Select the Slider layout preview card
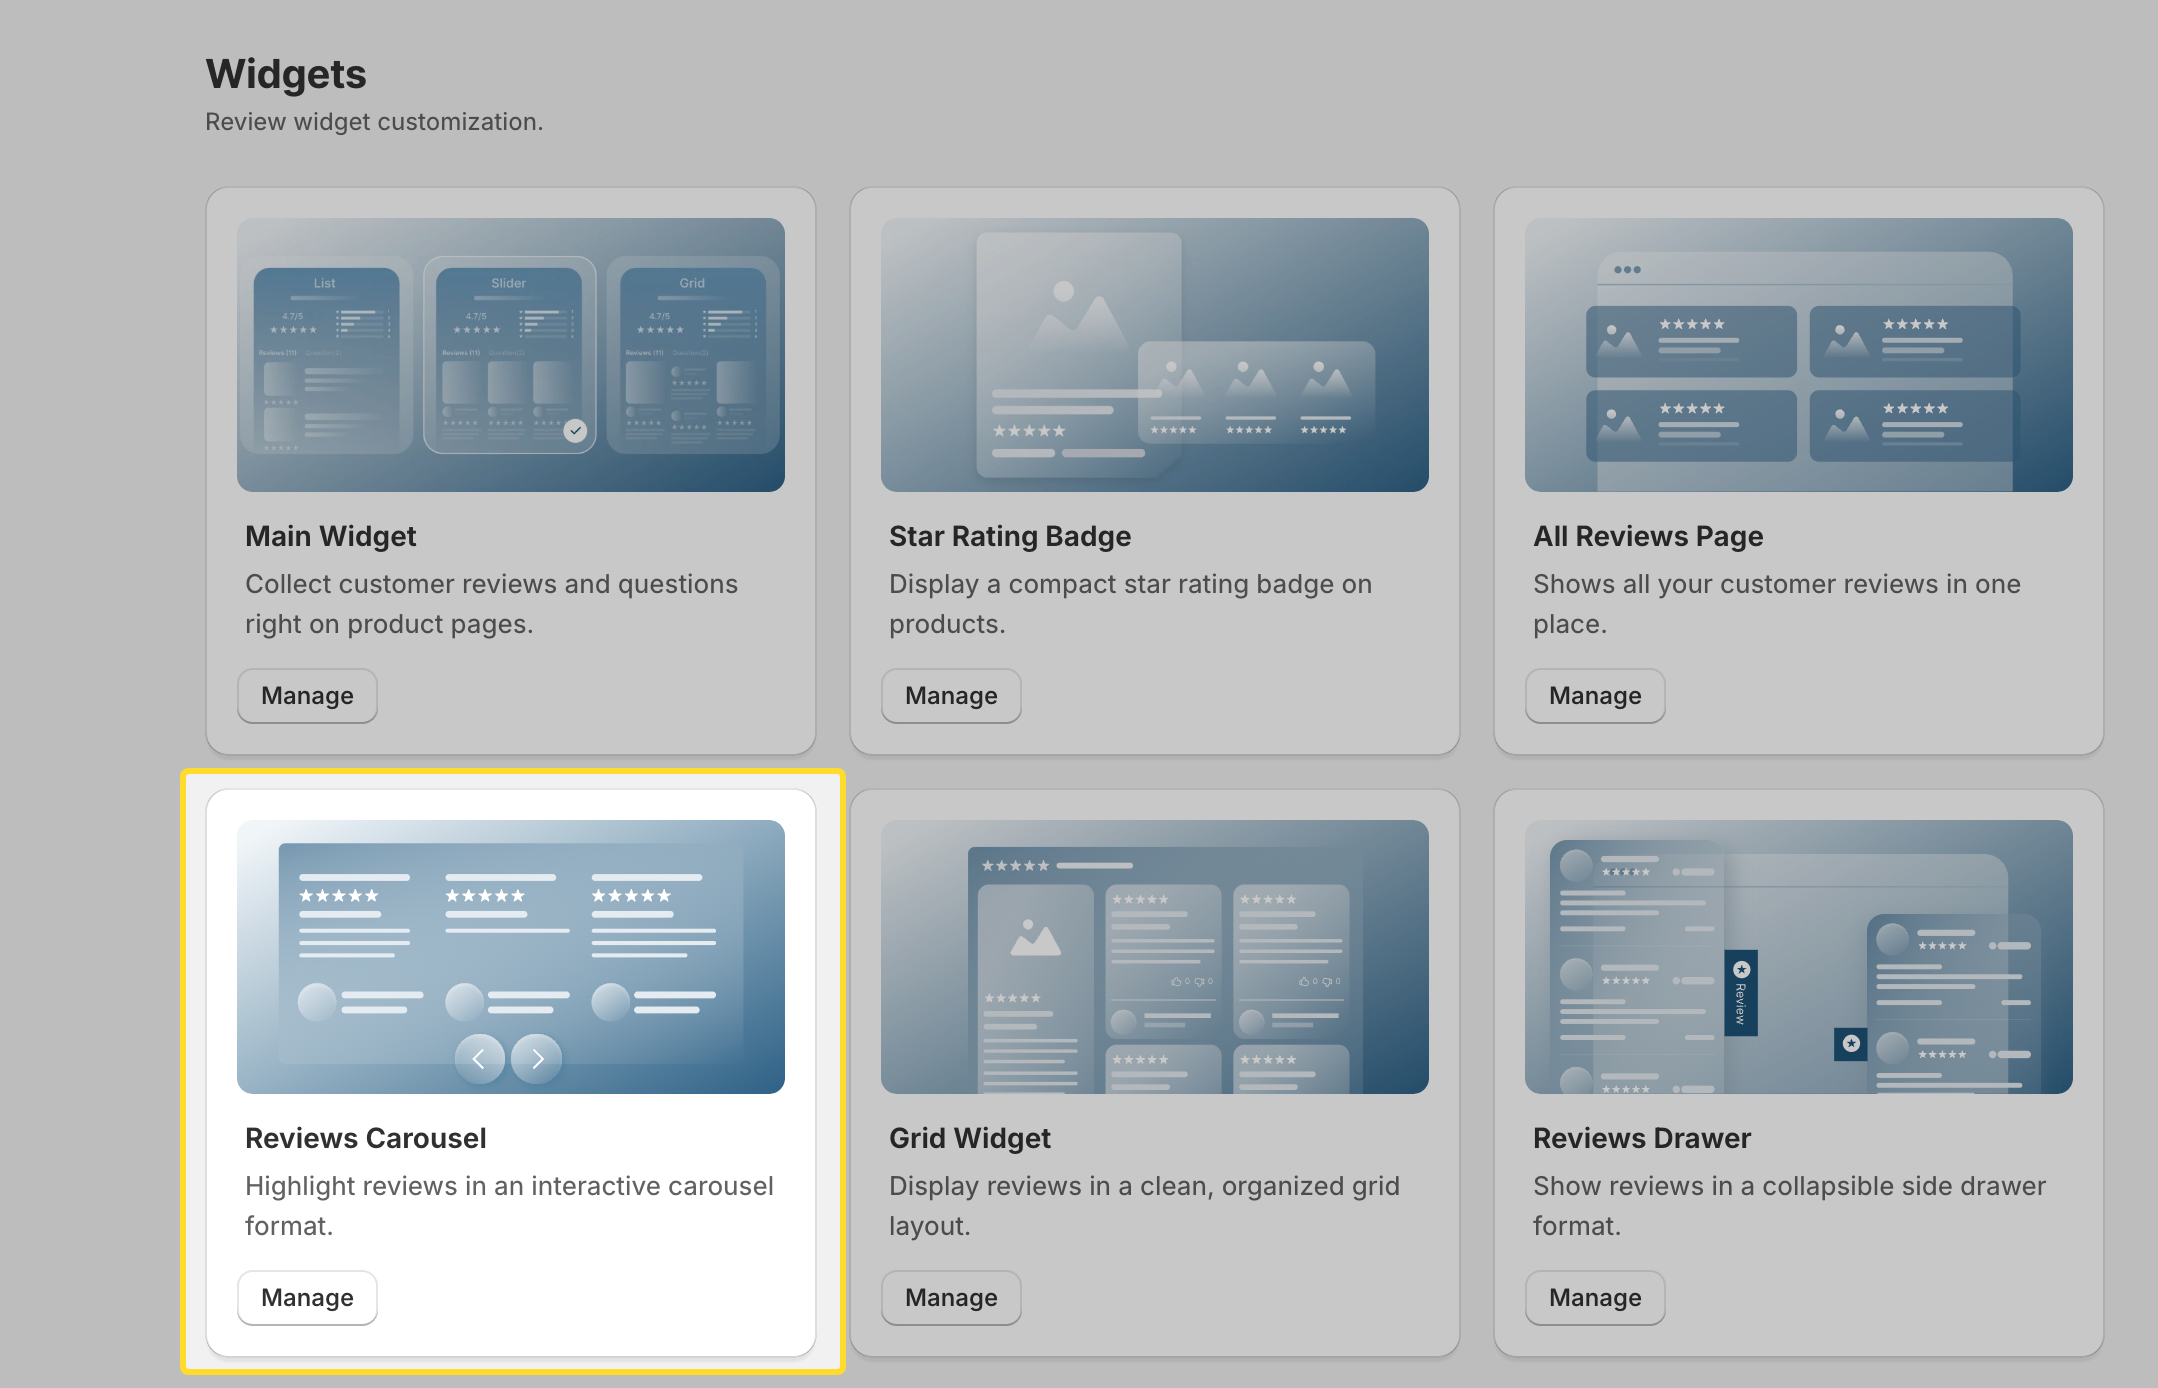Image resolution: width=2158 pixels, height=1388 pixels. click(509, 355)
